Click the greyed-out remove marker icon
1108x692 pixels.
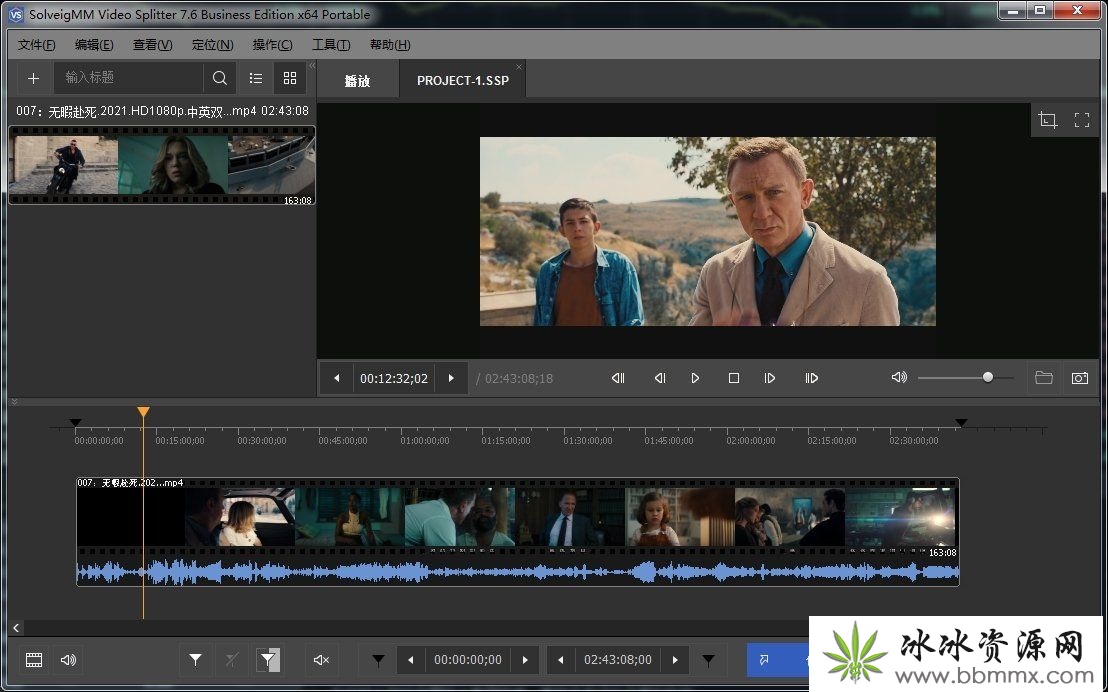coord(232,660)
